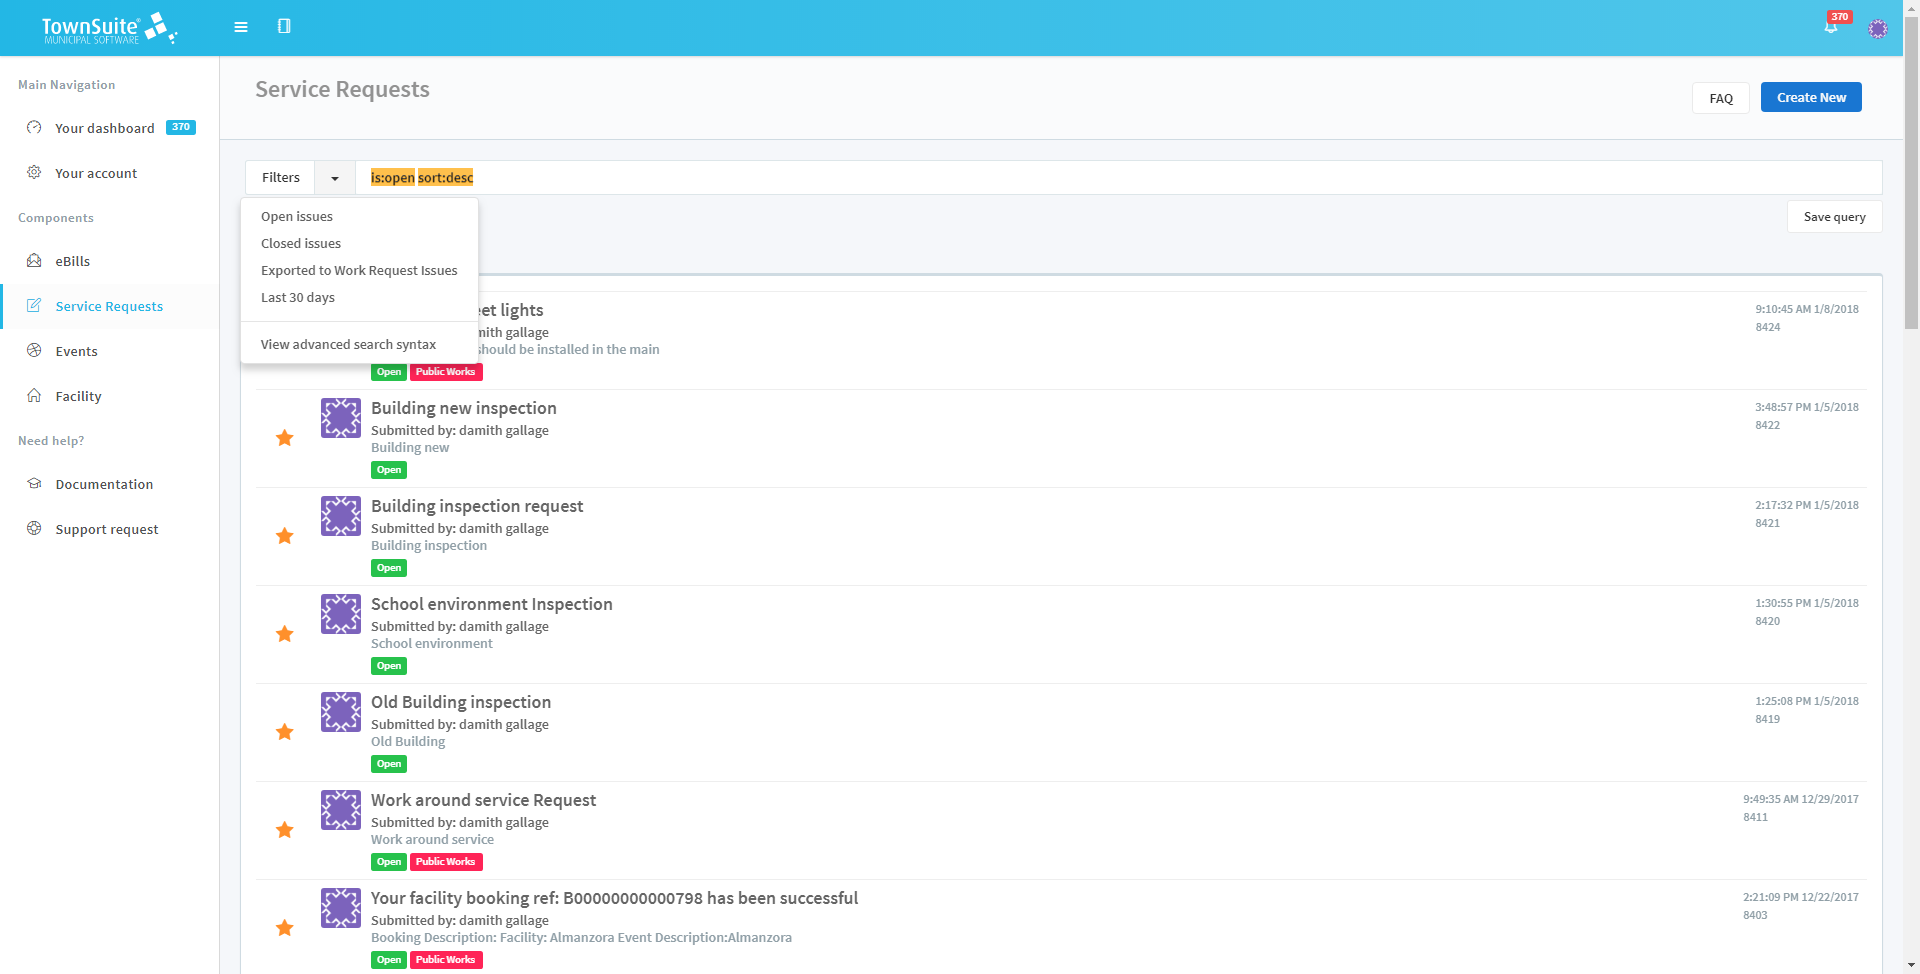
Task: Toggle the hamburger sidebar menu
Action: tap(241, 27)
